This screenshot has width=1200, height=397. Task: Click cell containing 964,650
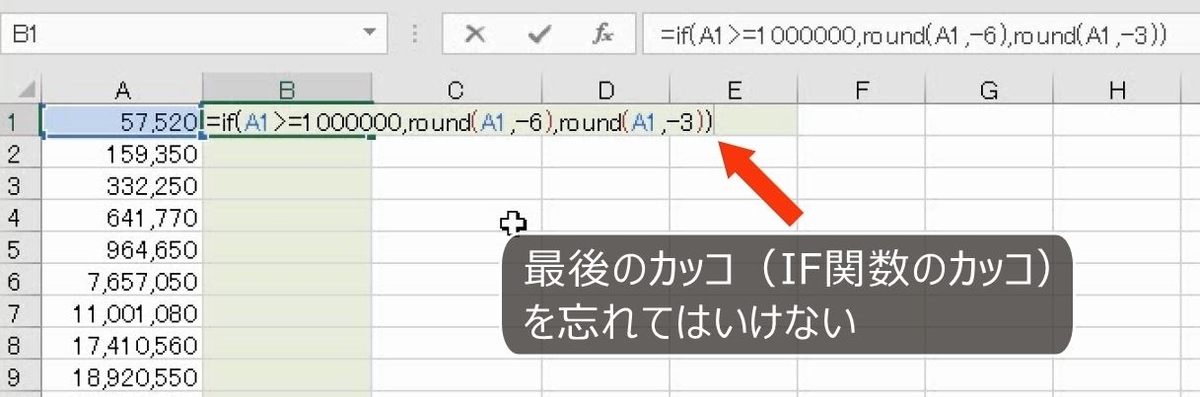(122, 249)
